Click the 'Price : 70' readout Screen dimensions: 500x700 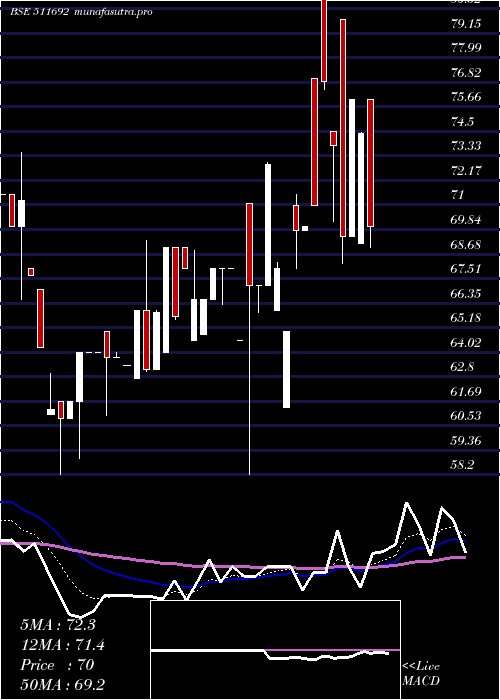coord(57,665)
